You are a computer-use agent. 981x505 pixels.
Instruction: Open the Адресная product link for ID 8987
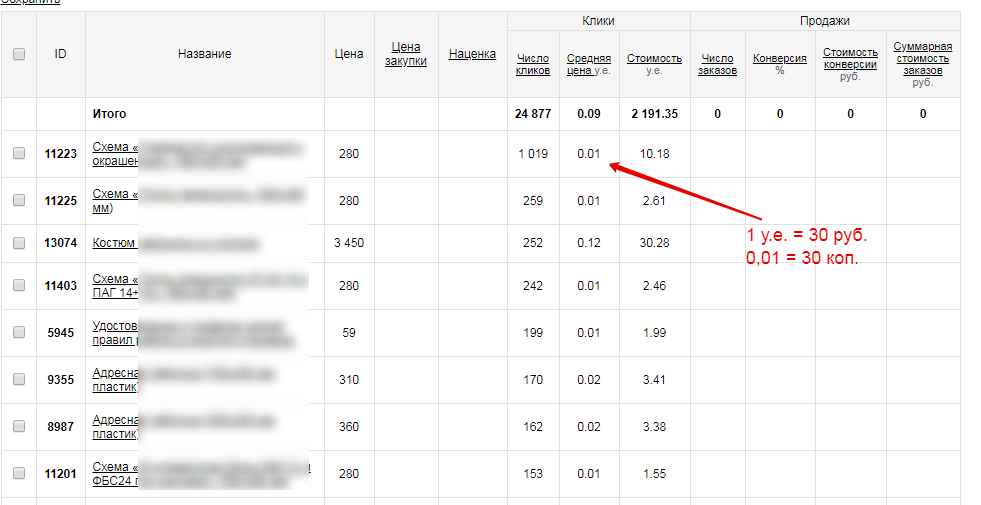coord(113,419)
